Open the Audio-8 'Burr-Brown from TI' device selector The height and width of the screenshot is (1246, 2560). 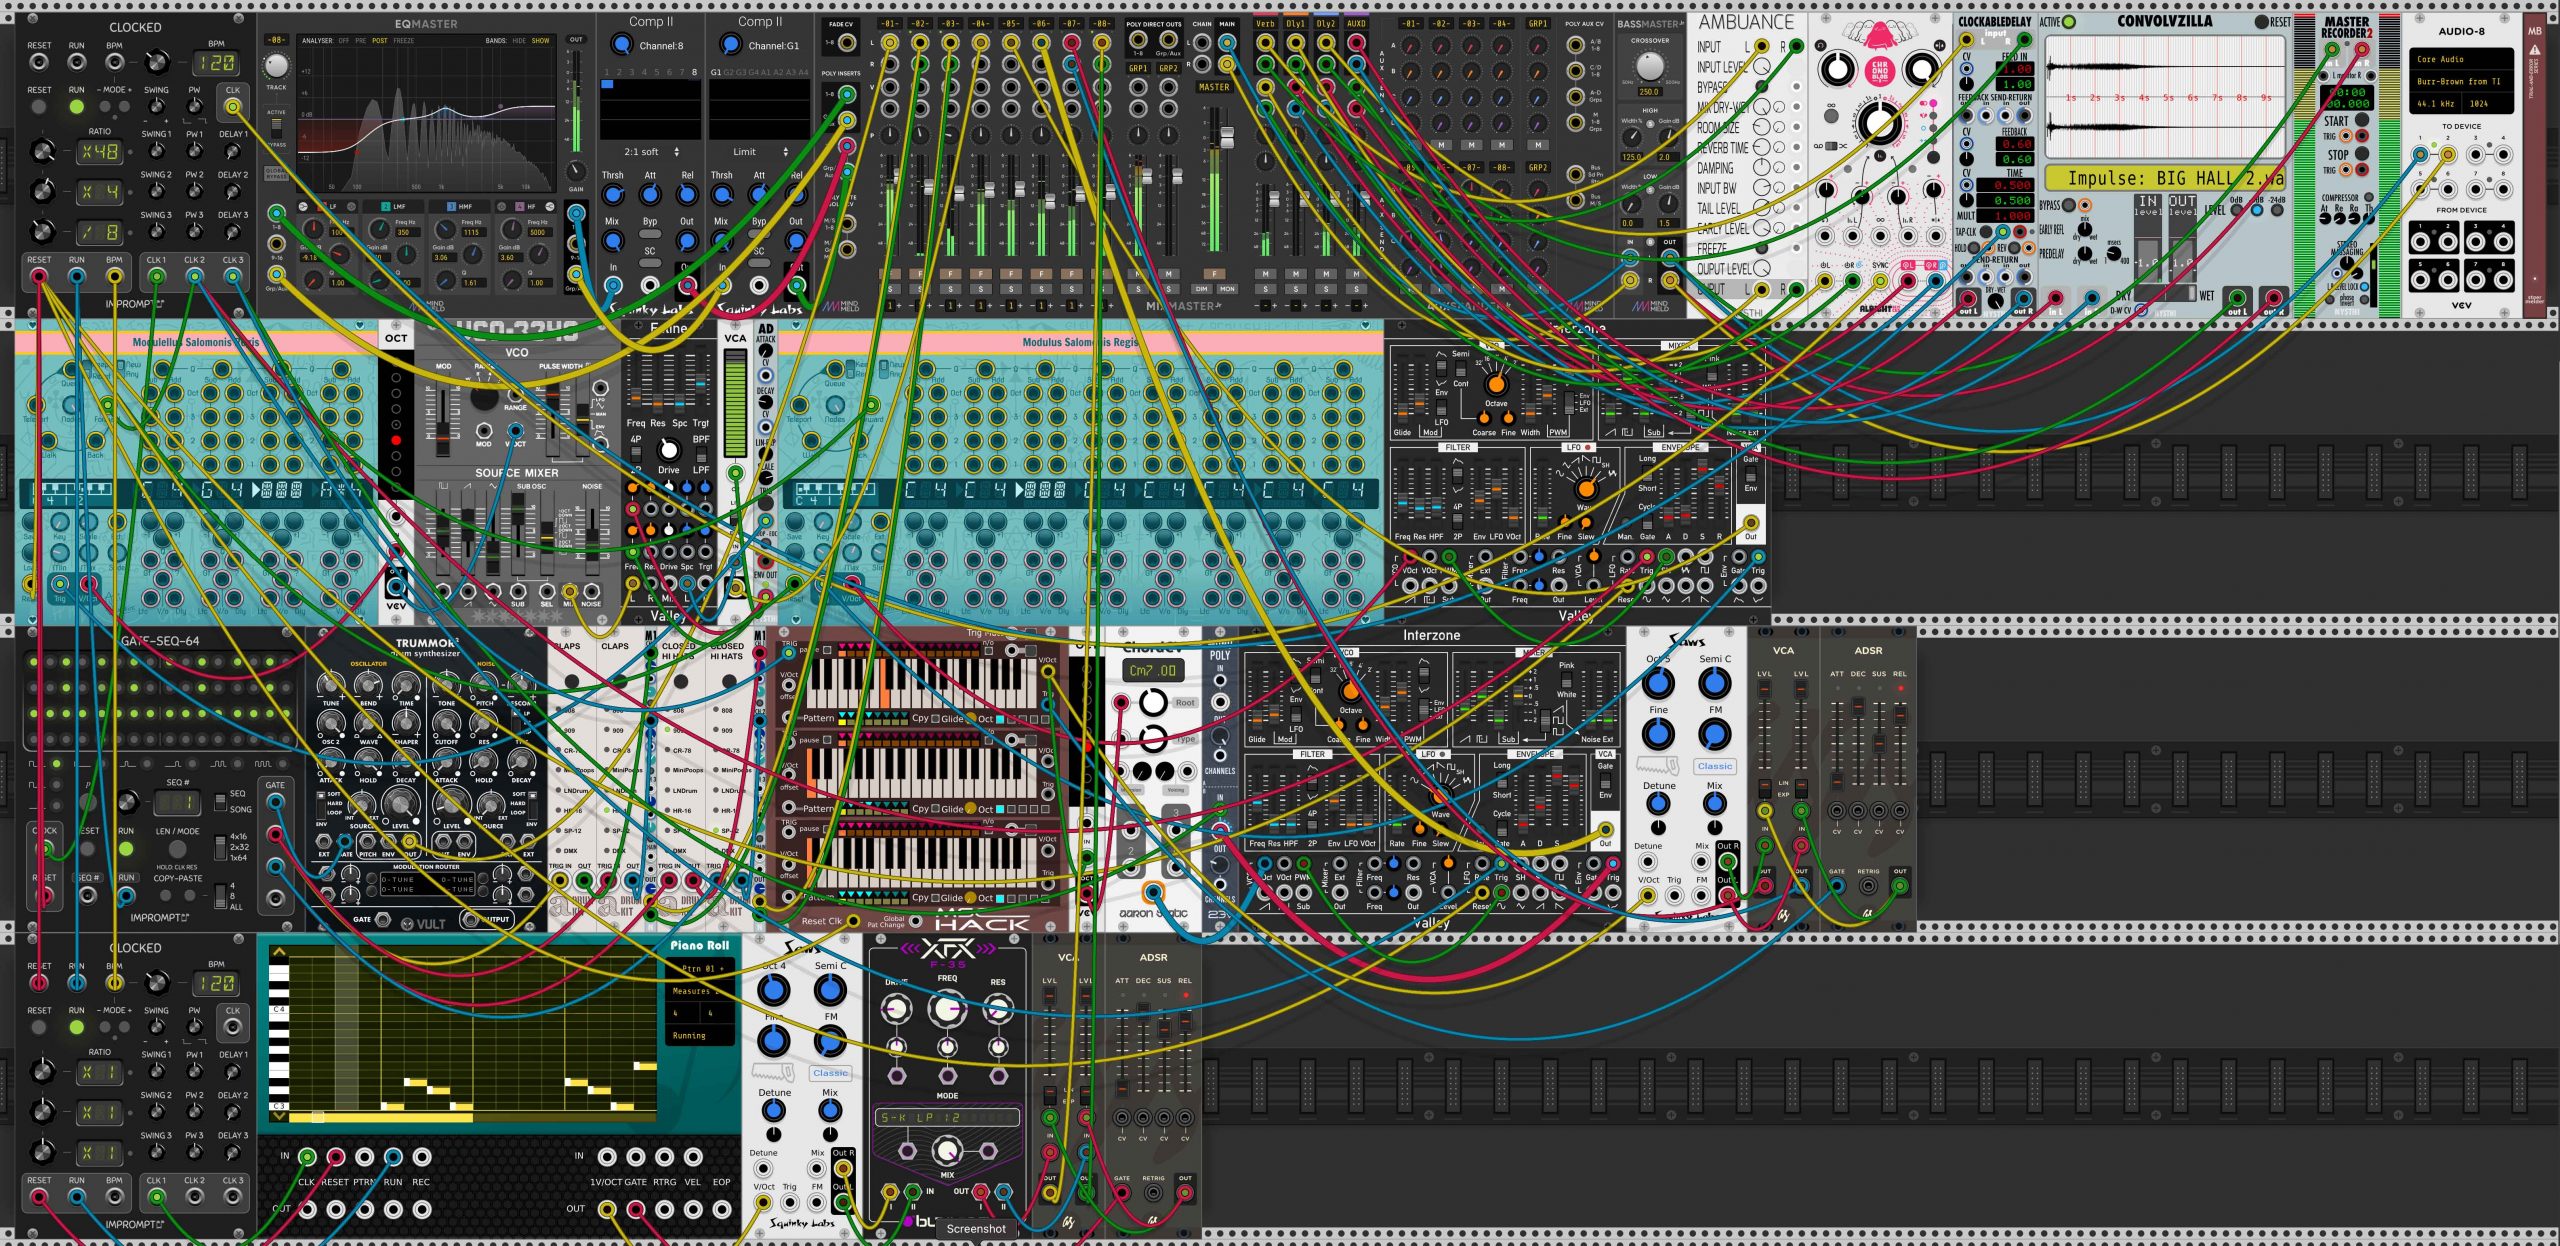(2461, 81)
